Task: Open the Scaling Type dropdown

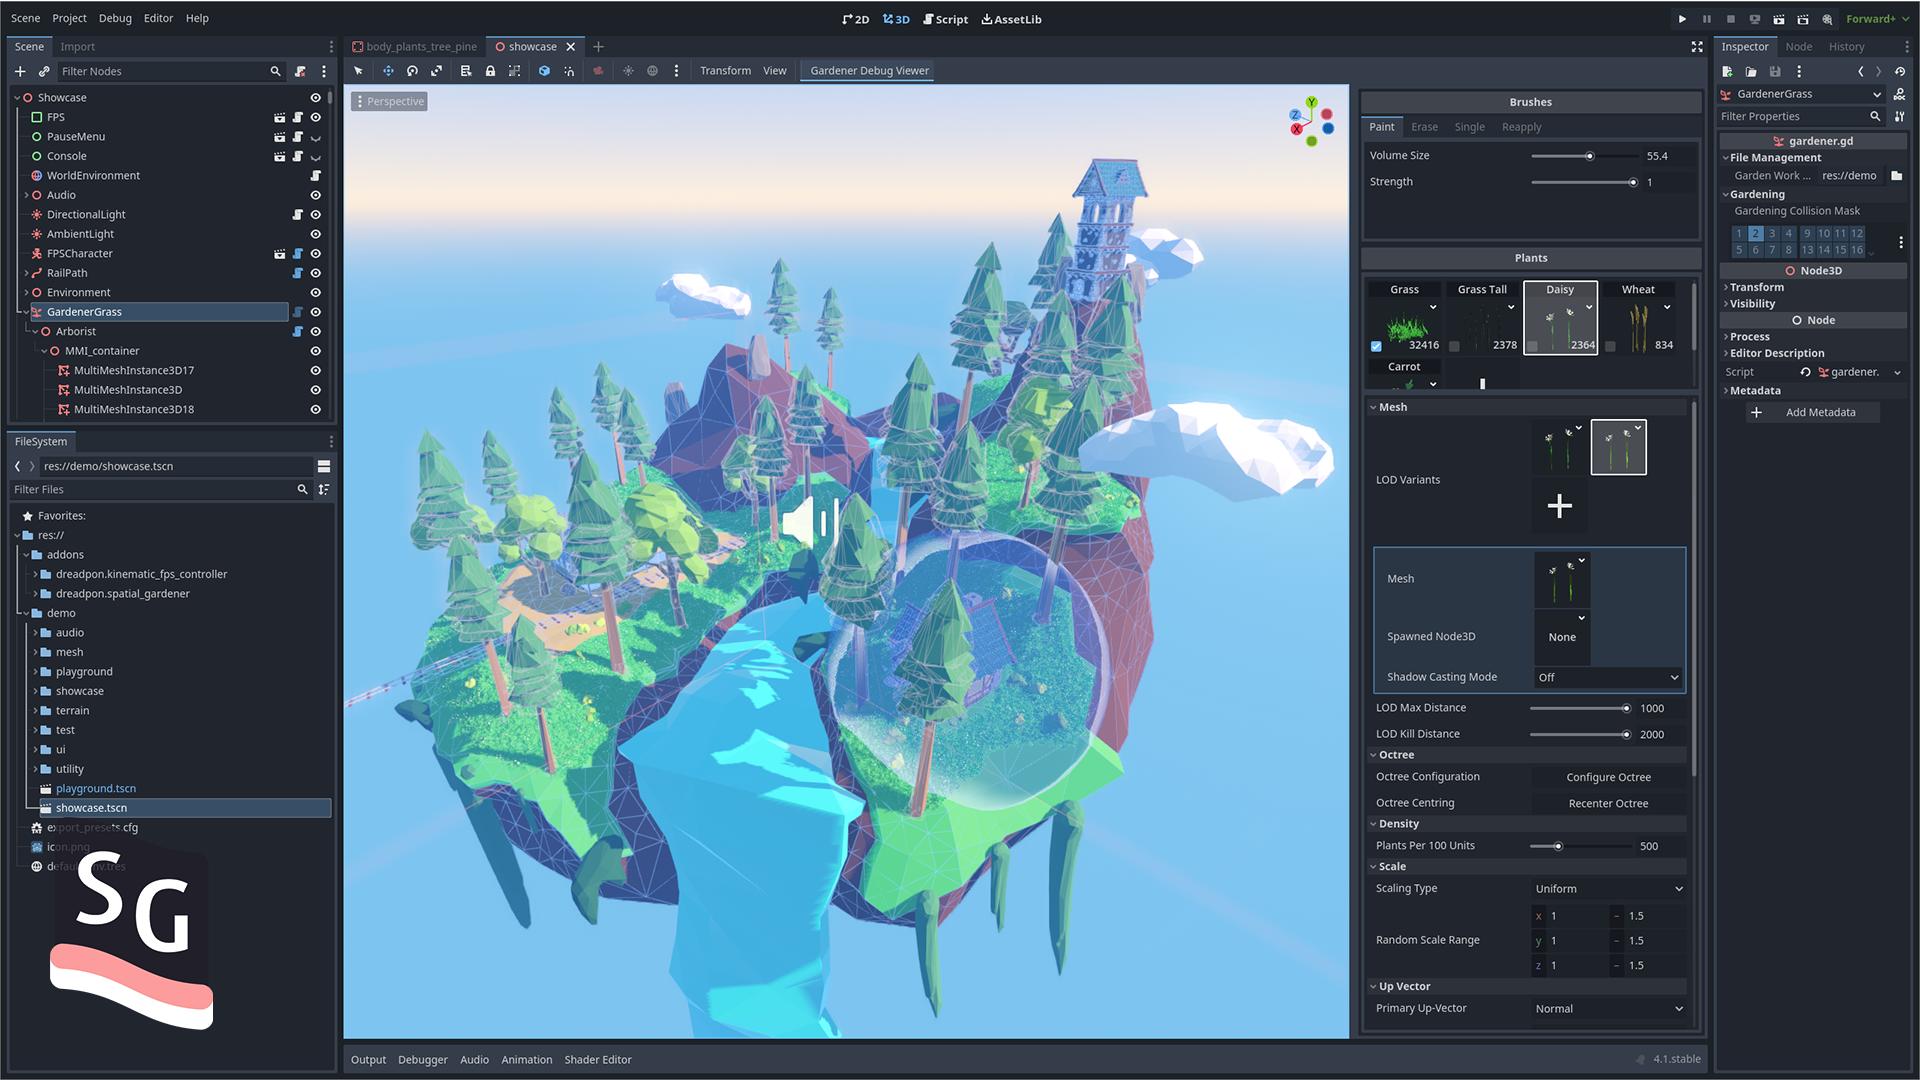Action: click(1608, 889)
